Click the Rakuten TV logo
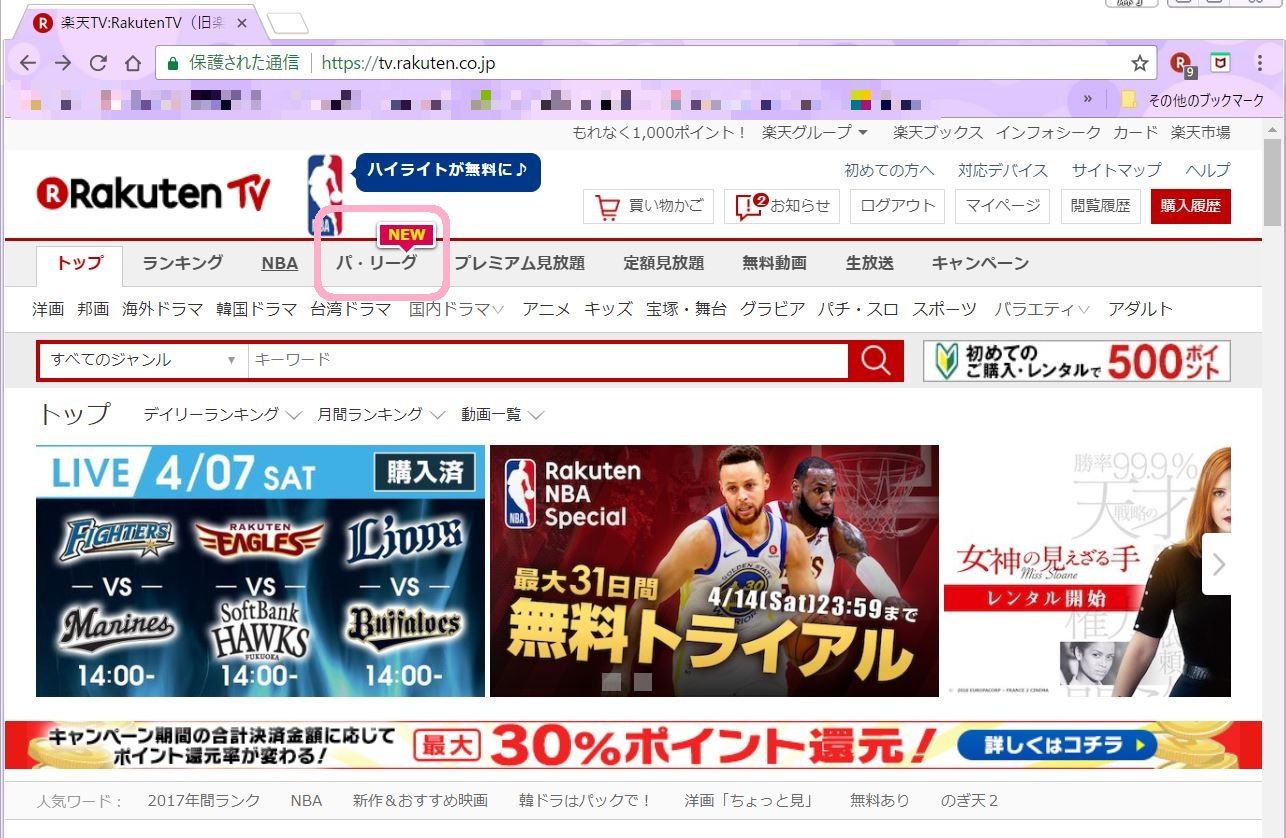Screen dimensions: 1286x838 click(153, 194)
